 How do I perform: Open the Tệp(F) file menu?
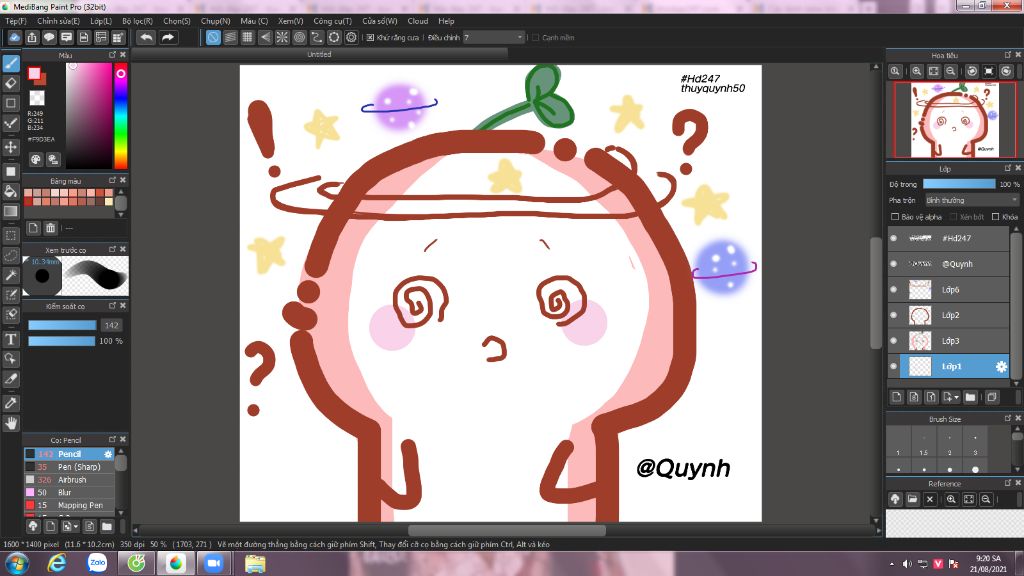click(16, 21)
